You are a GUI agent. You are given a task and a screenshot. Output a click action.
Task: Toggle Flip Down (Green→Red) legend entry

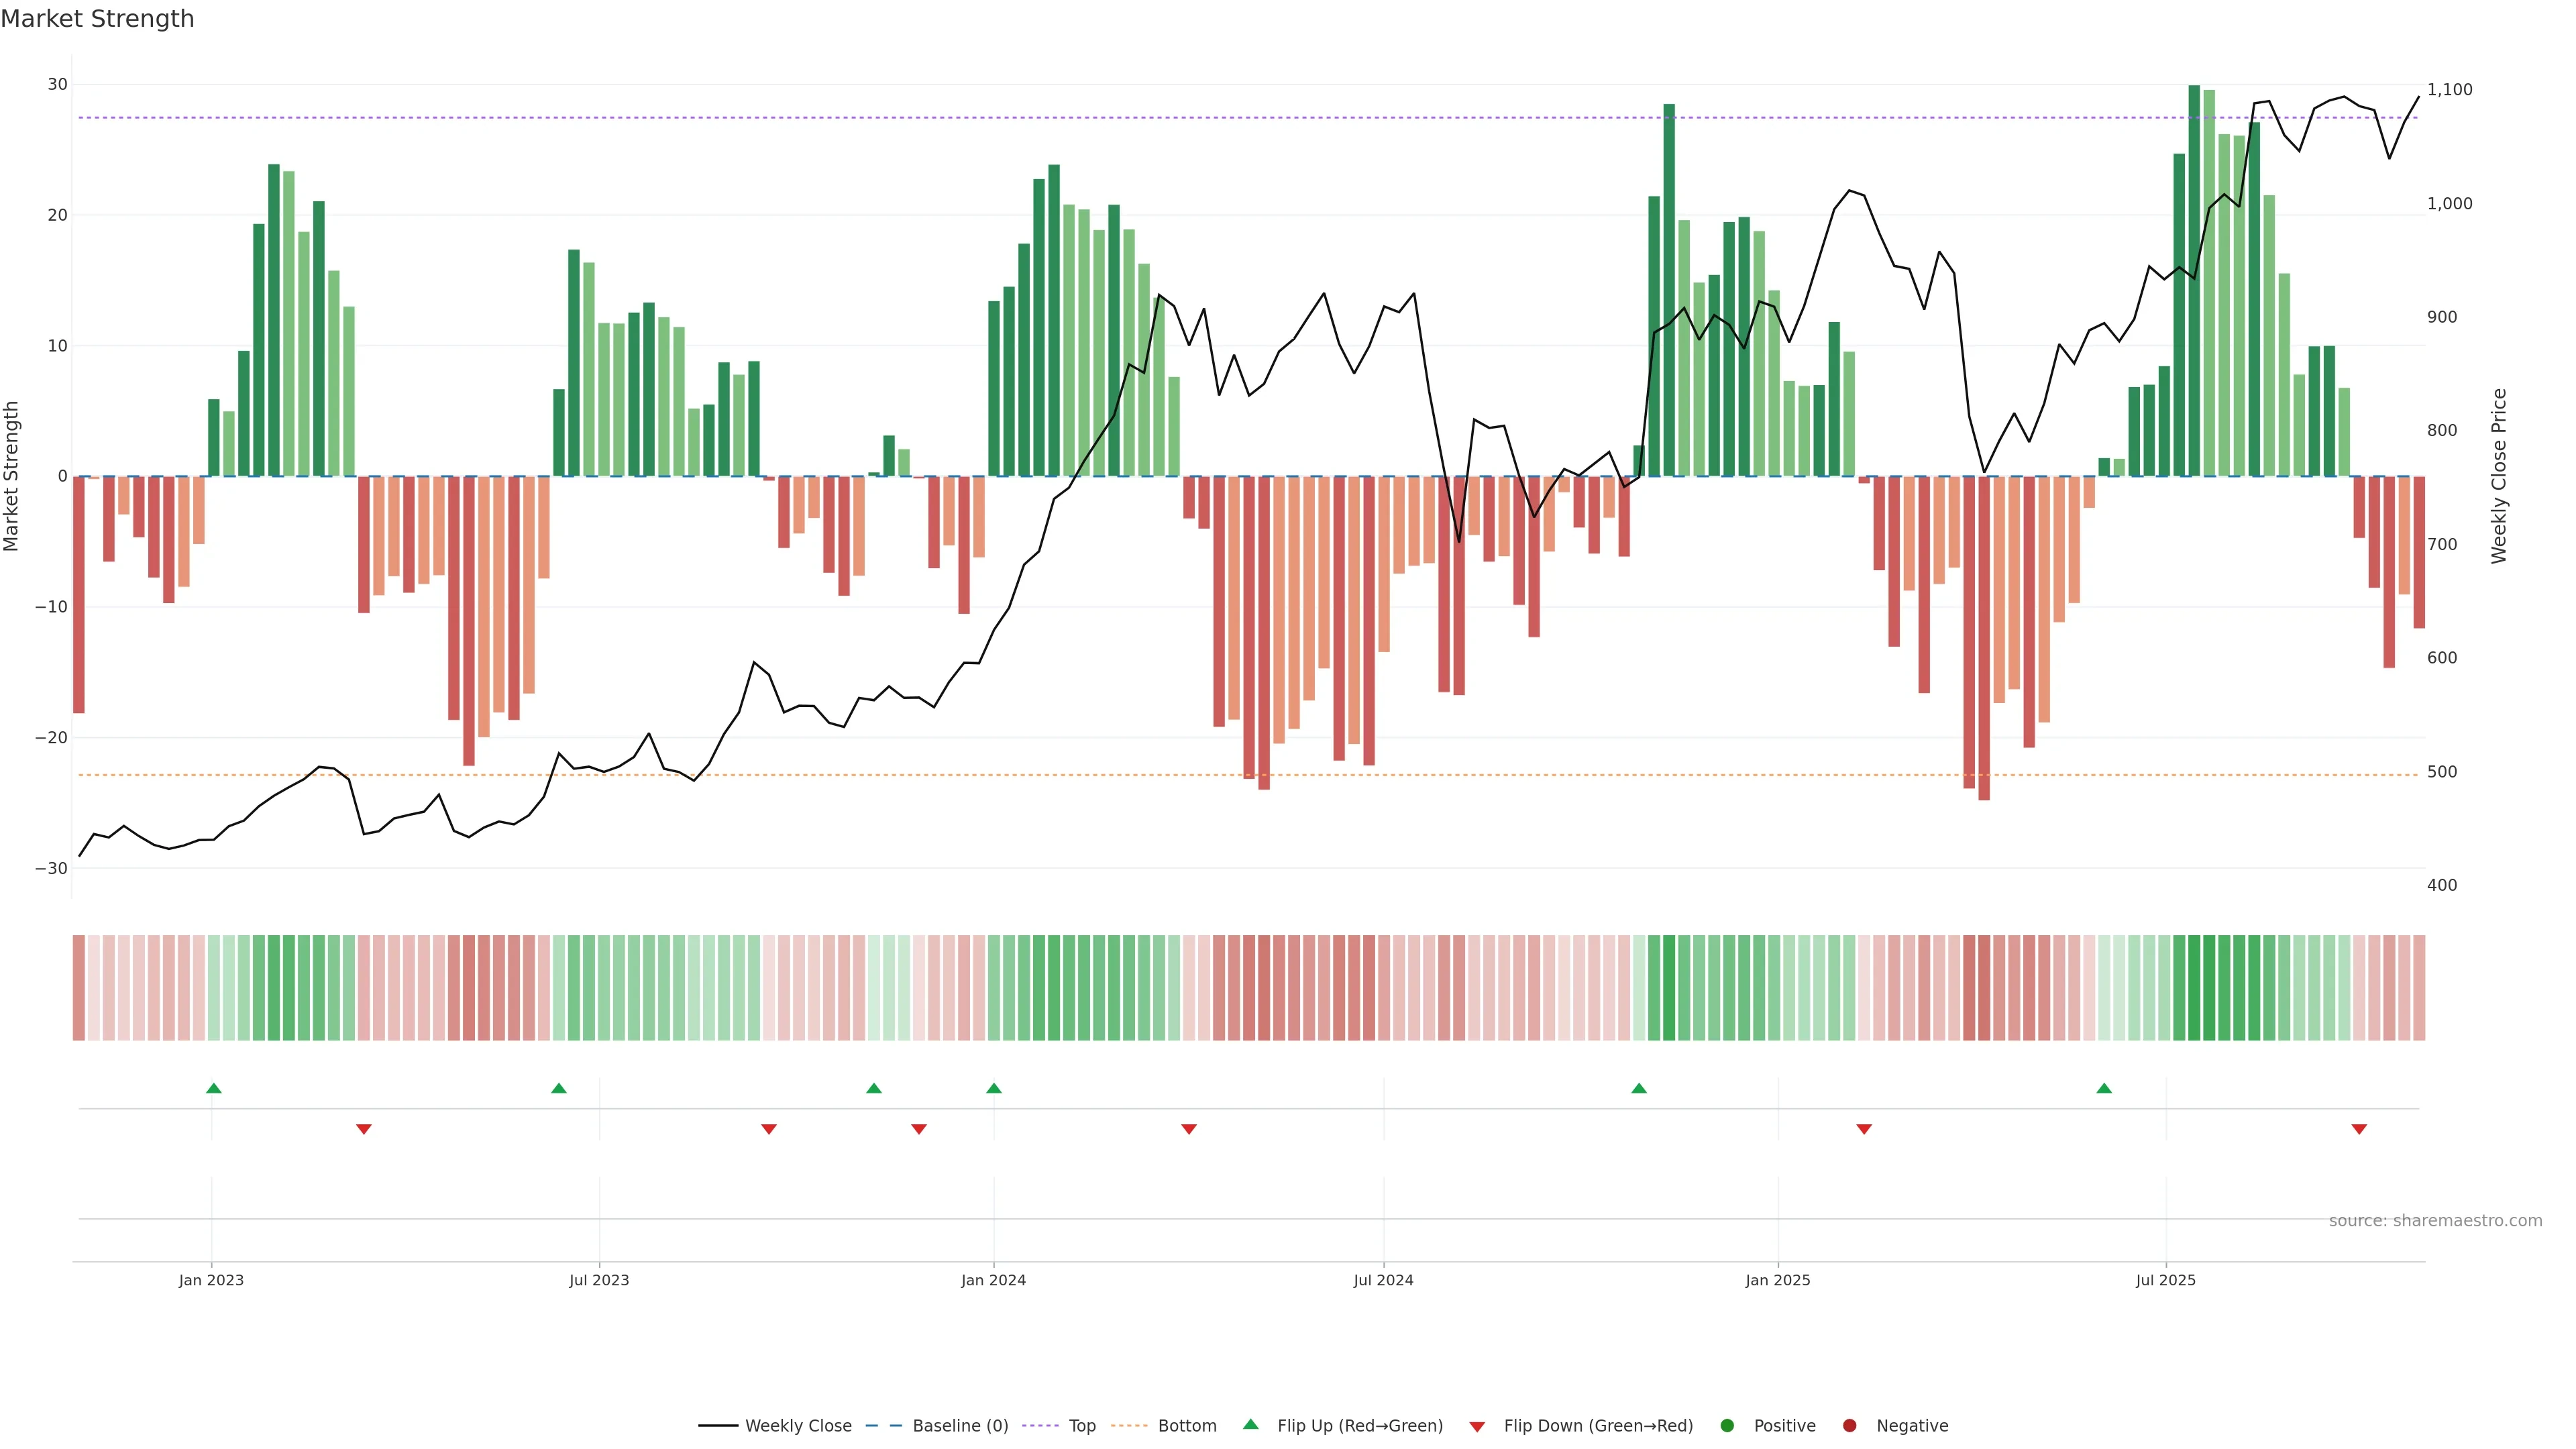[1597, 1426]
